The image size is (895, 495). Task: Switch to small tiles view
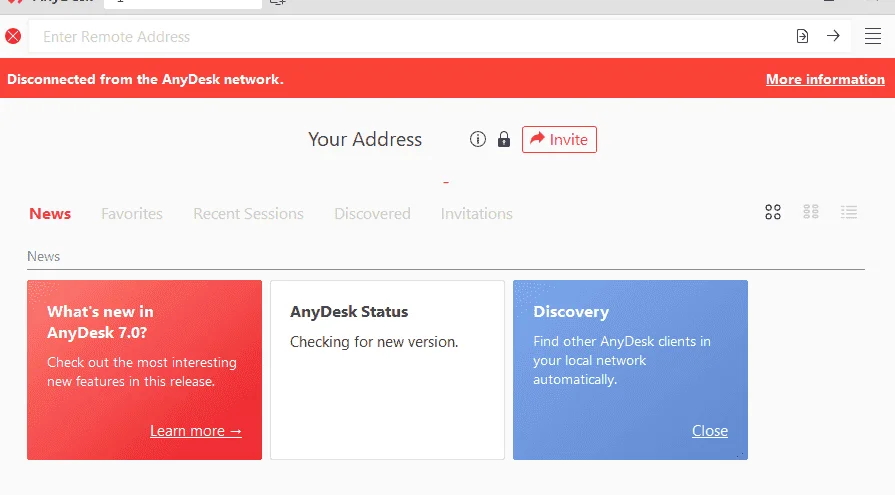coord(811,212)
